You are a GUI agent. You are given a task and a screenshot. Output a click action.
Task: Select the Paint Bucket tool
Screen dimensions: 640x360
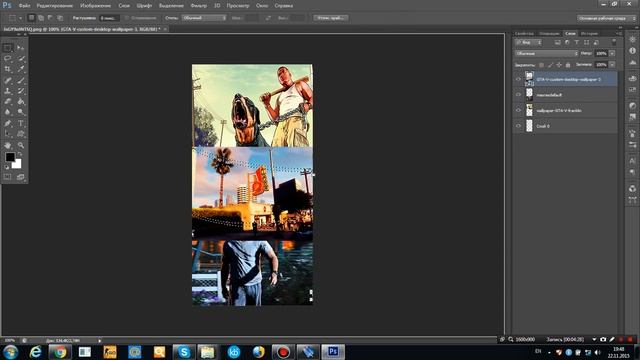click(x=21, y=101)
